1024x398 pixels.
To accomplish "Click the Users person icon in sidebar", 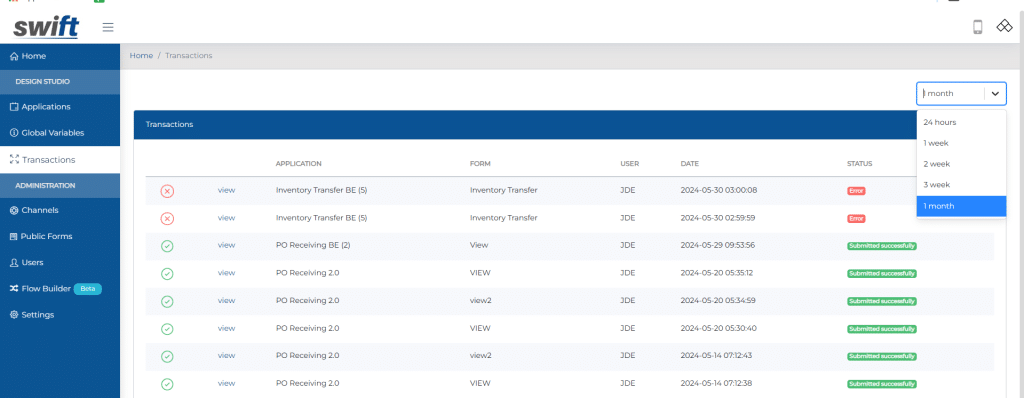I will tap(14, 263).
